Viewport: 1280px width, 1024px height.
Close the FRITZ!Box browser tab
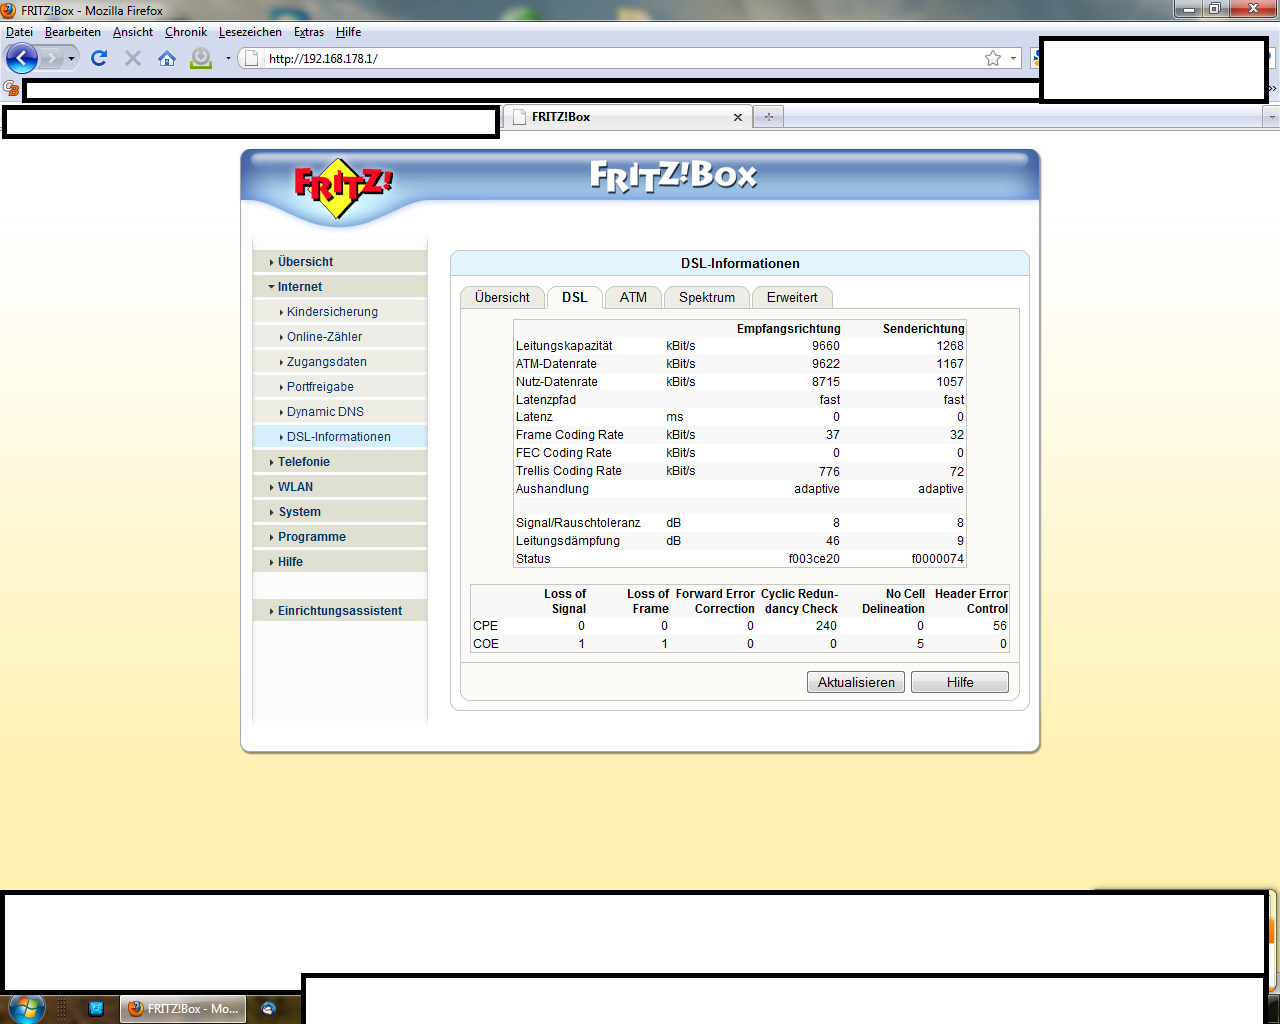(738, 117)
